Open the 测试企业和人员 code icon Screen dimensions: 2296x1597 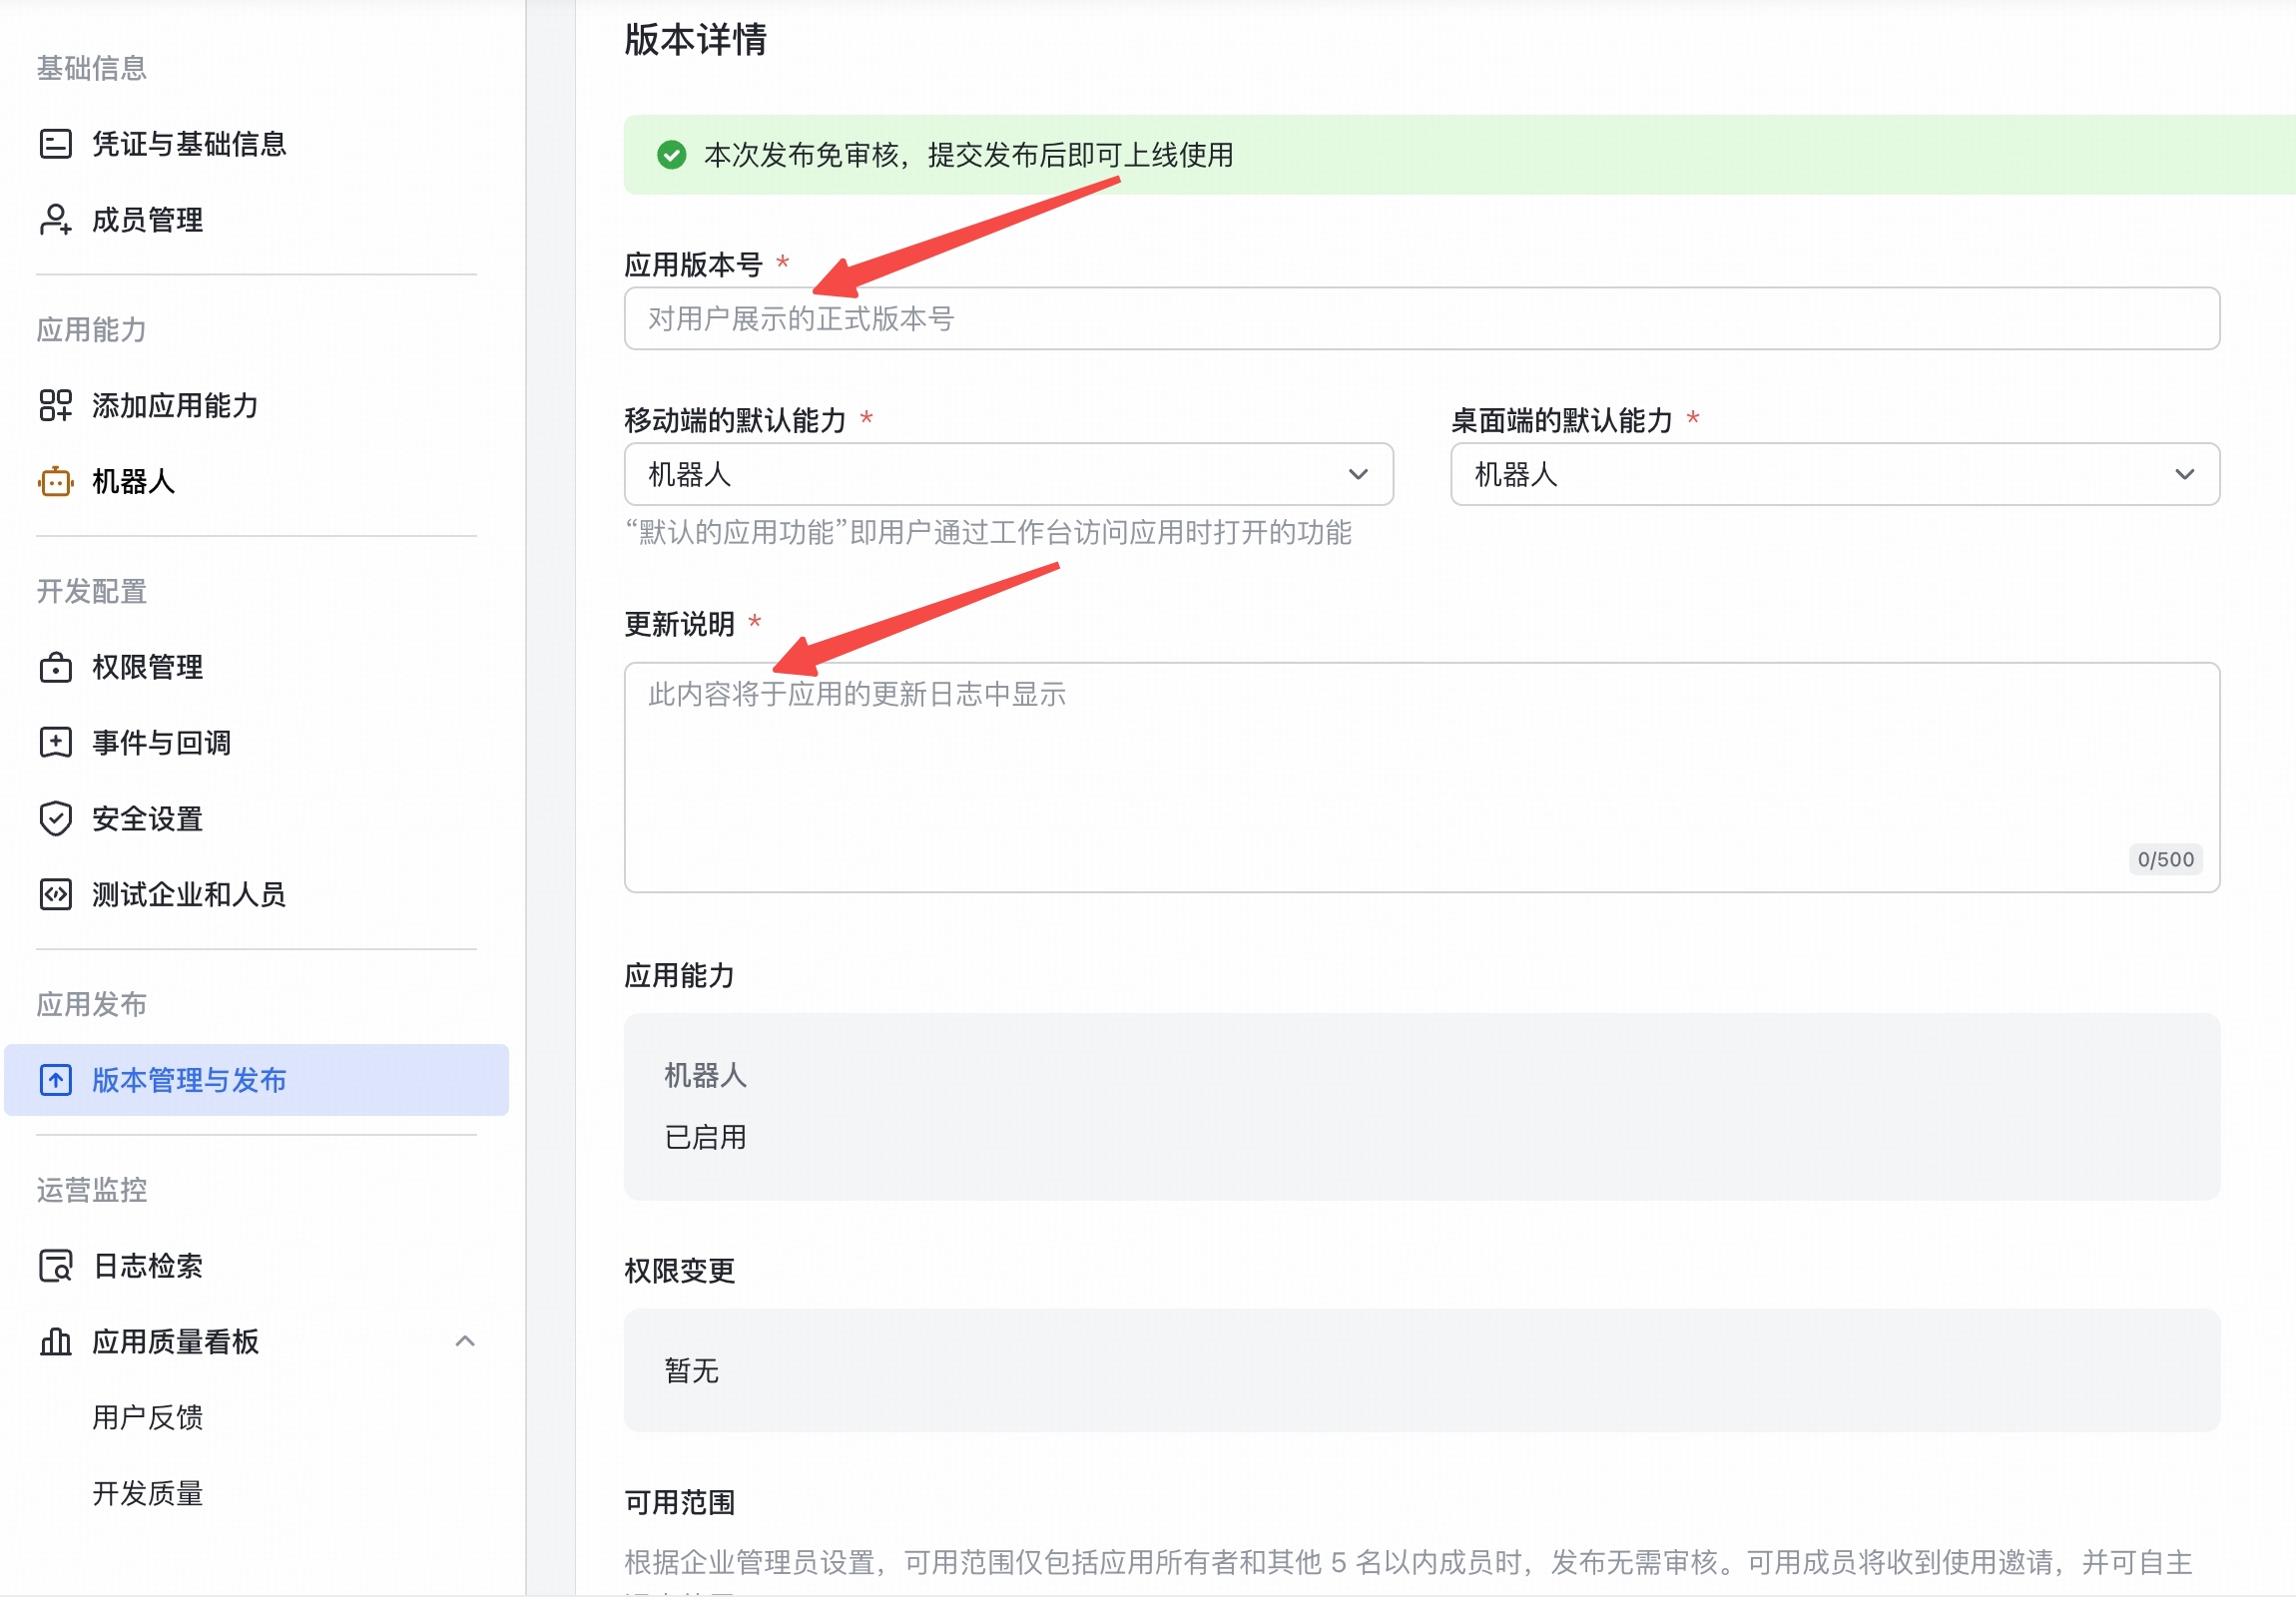pos(55,895)
